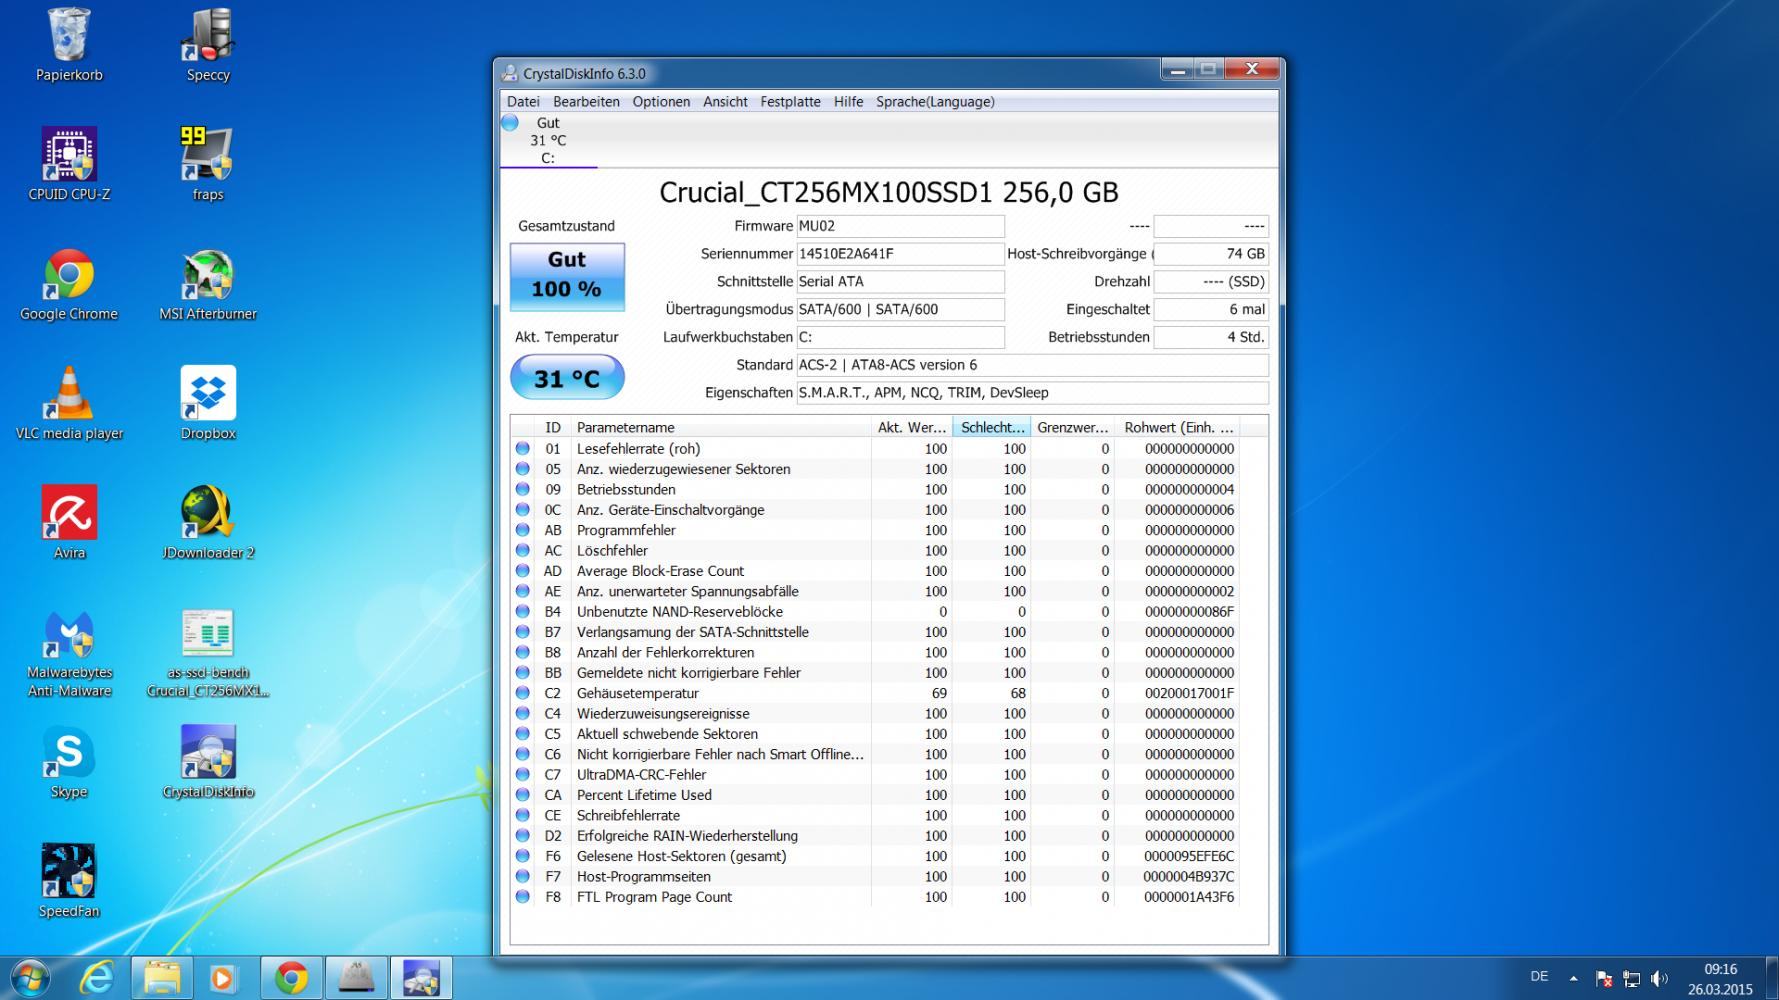Select the JDownloader 2 desktop icon
This screenshot has height=1000, width=1779.
tap(208, 523)
